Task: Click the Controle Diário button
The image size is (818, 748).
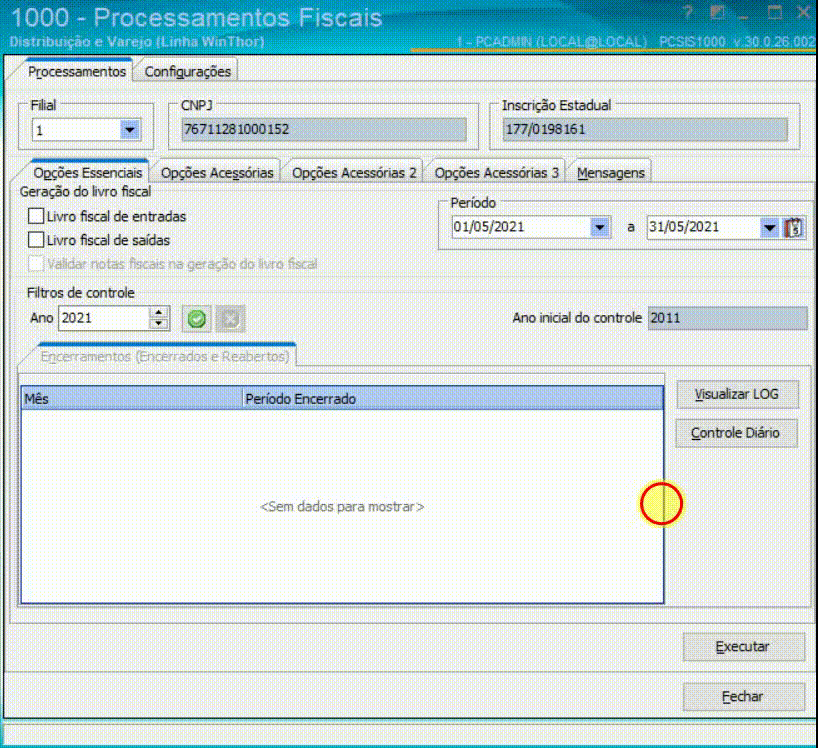Action: point(736,433)
